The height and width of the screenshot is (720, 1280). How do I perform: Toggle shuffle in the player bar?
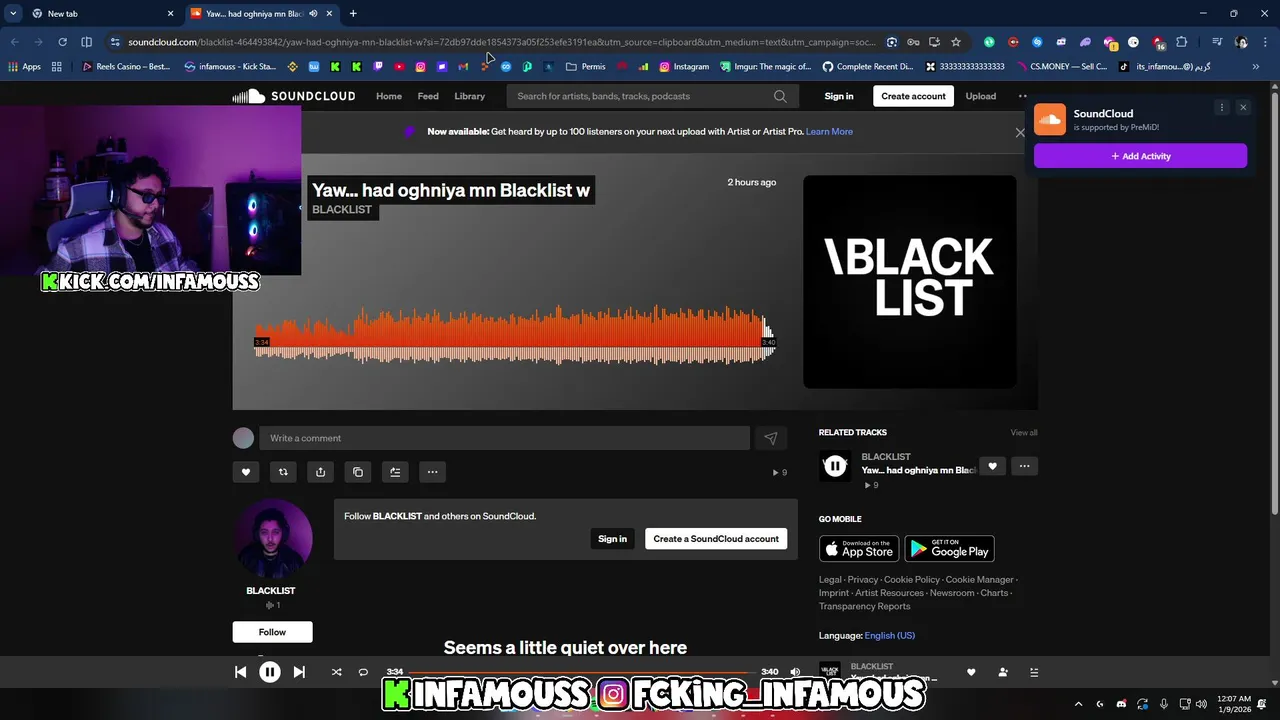coord(336,672)
